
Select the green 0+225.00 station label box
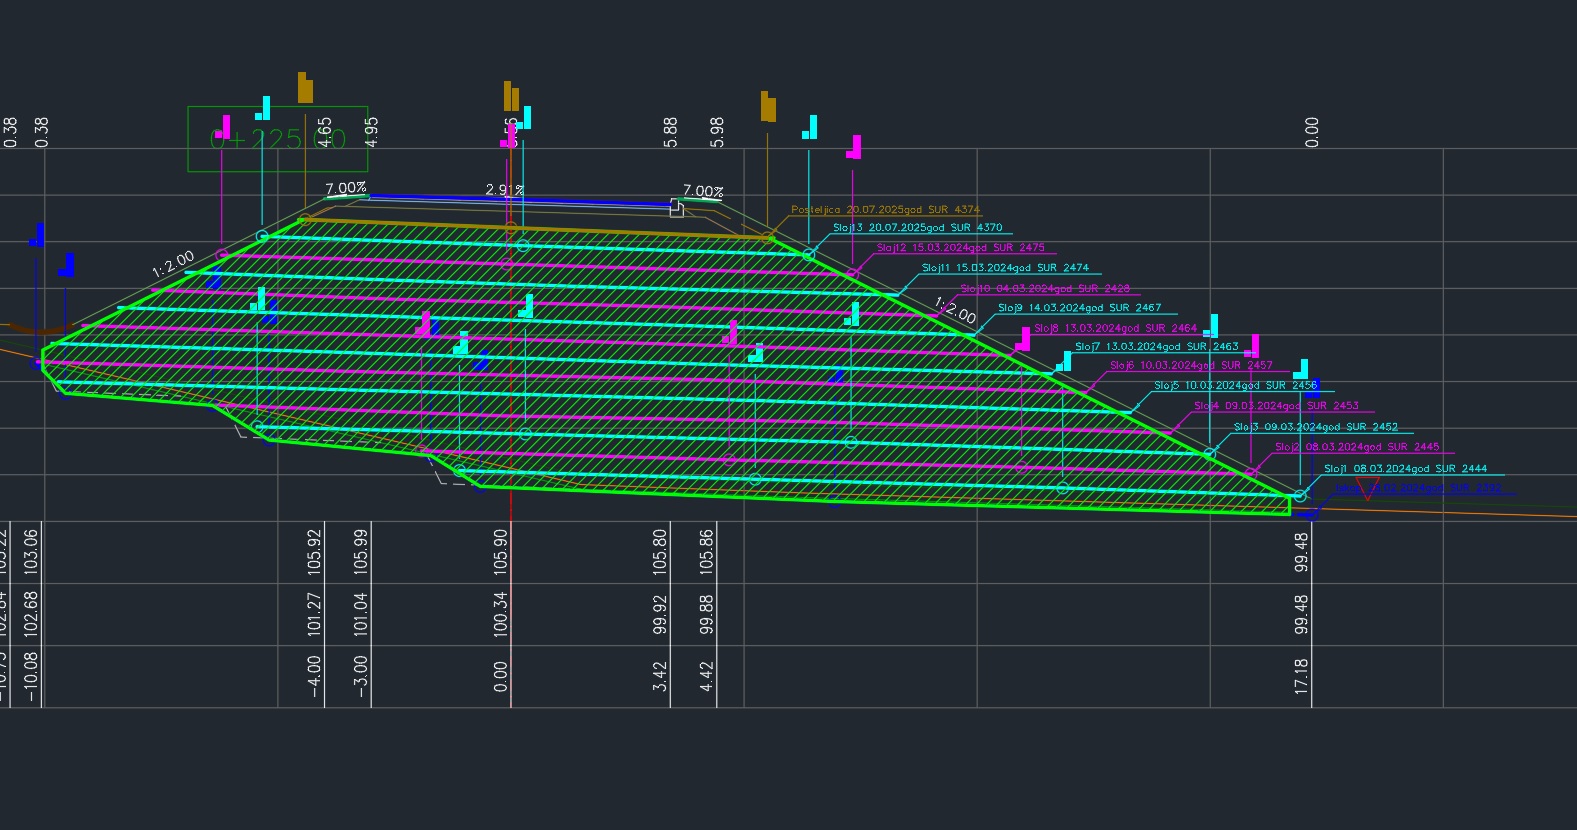point(278,139)
